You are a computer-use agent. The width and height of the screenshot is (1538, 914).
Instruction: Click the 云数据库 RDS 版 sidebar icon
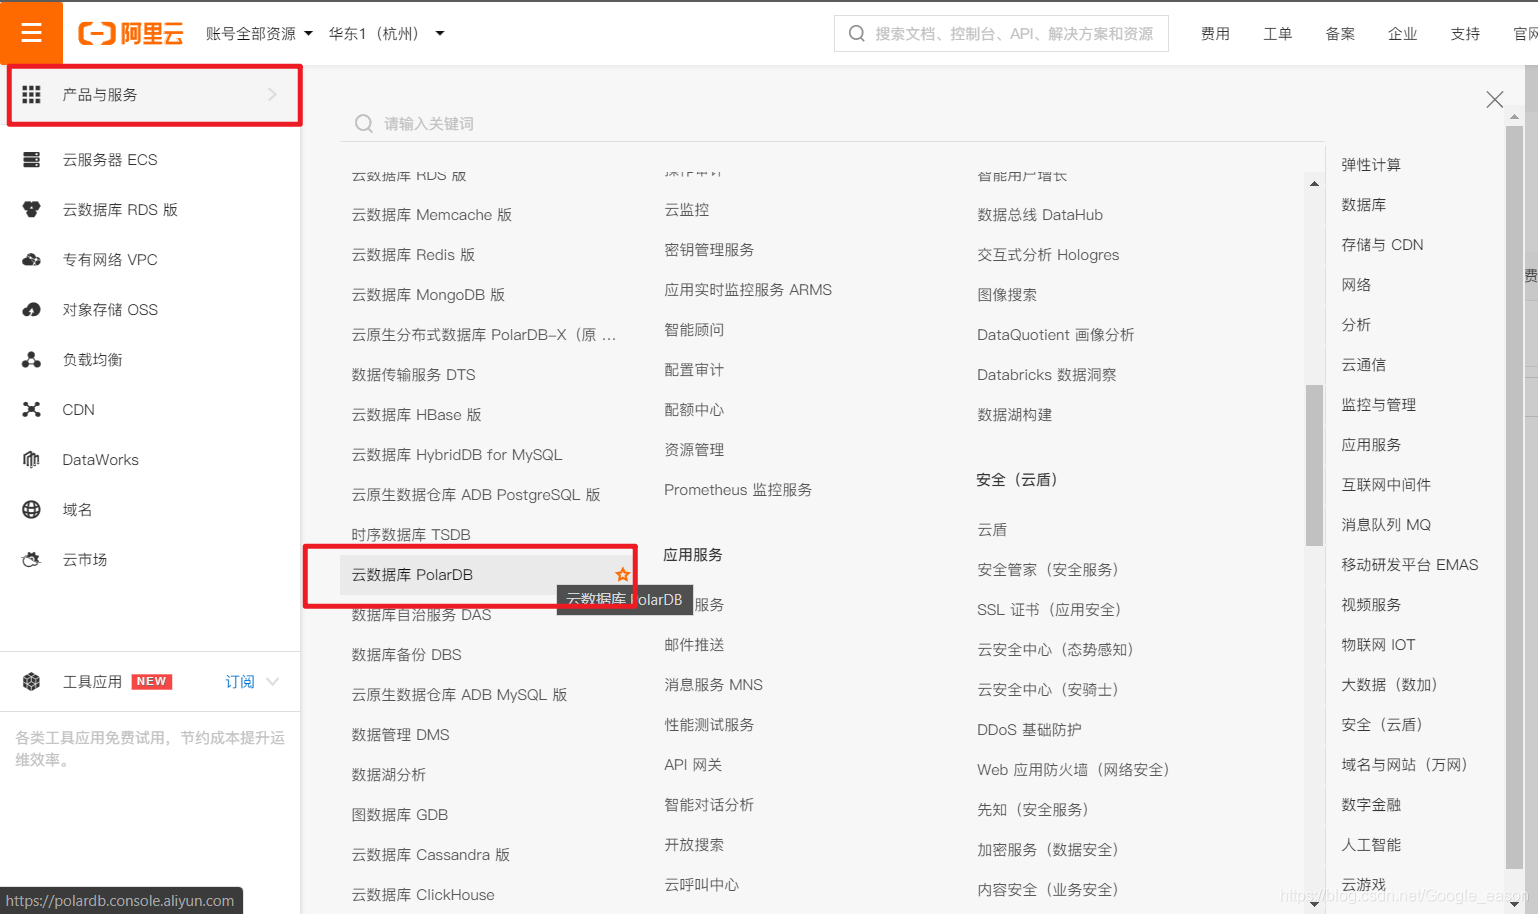click(32, 210)
